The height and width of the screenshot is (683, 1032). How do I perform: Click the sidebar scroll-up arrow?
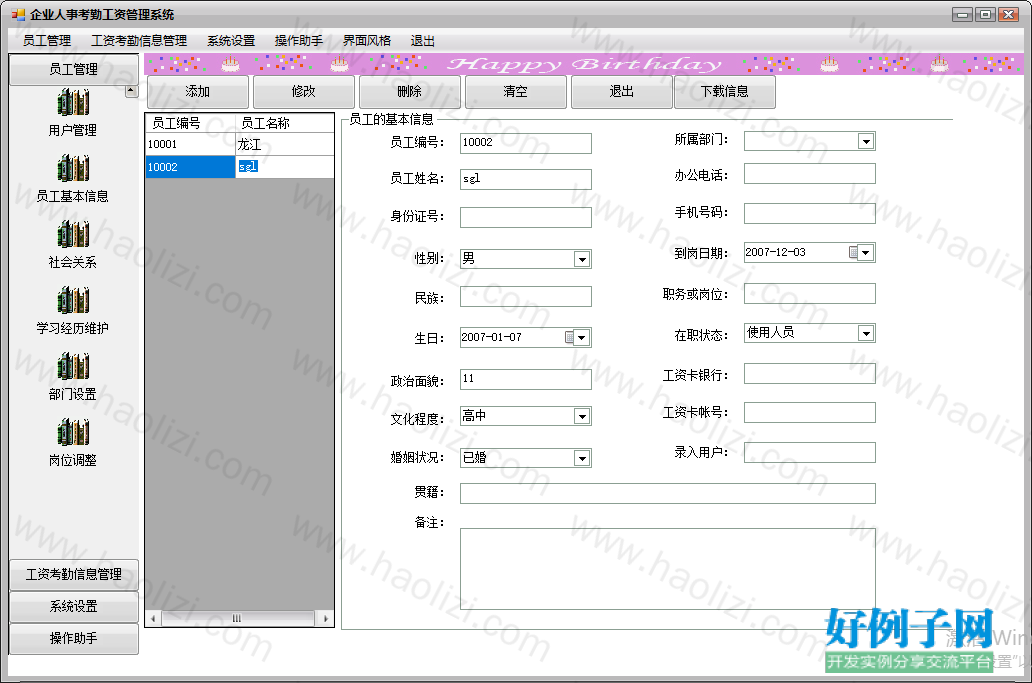pyautogui.click(x=132, y=91)
